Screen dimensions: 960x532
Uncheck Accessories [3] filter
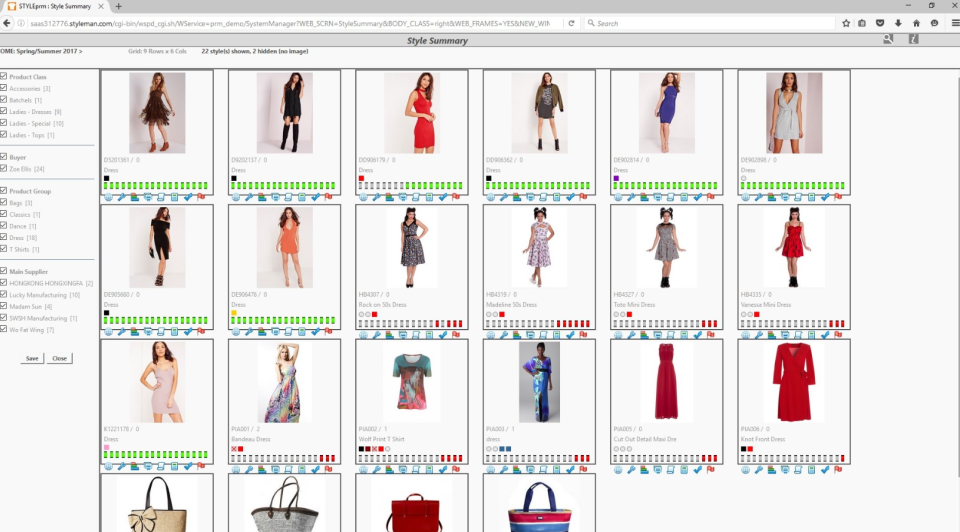(x=4, y=88)
